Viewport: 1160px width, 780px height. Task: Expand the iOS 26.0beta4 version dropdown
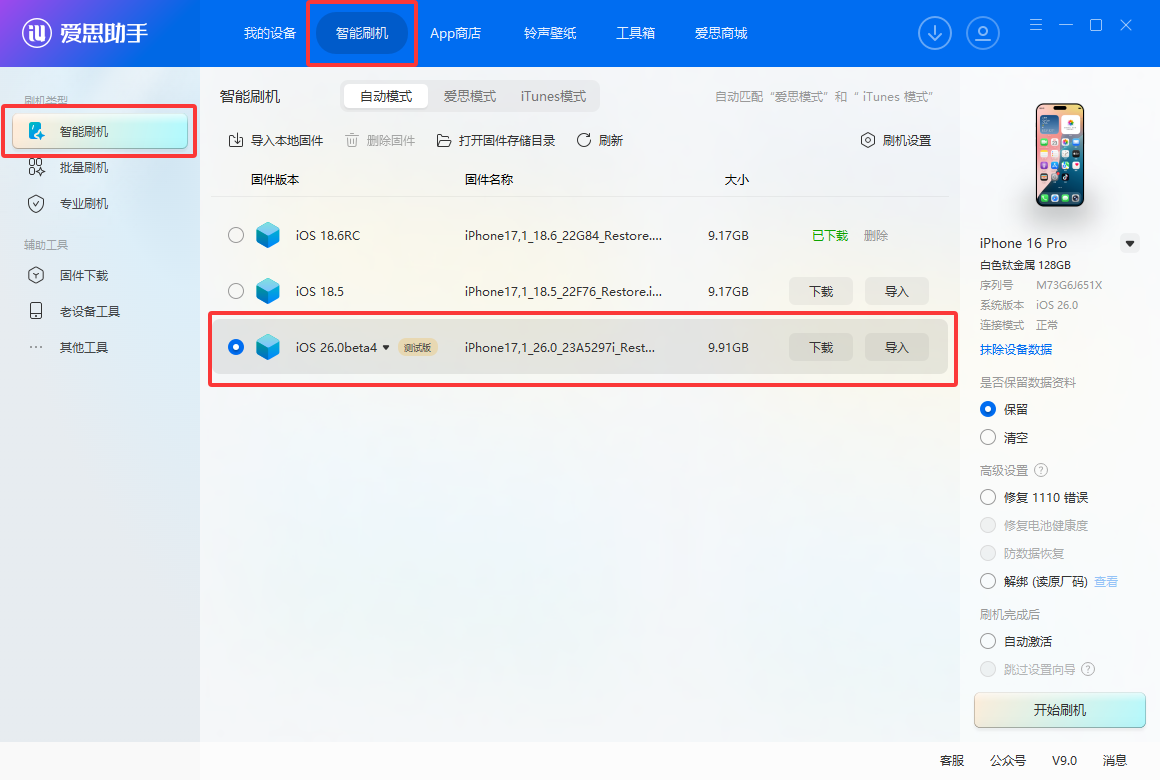[x=386, y=348]
